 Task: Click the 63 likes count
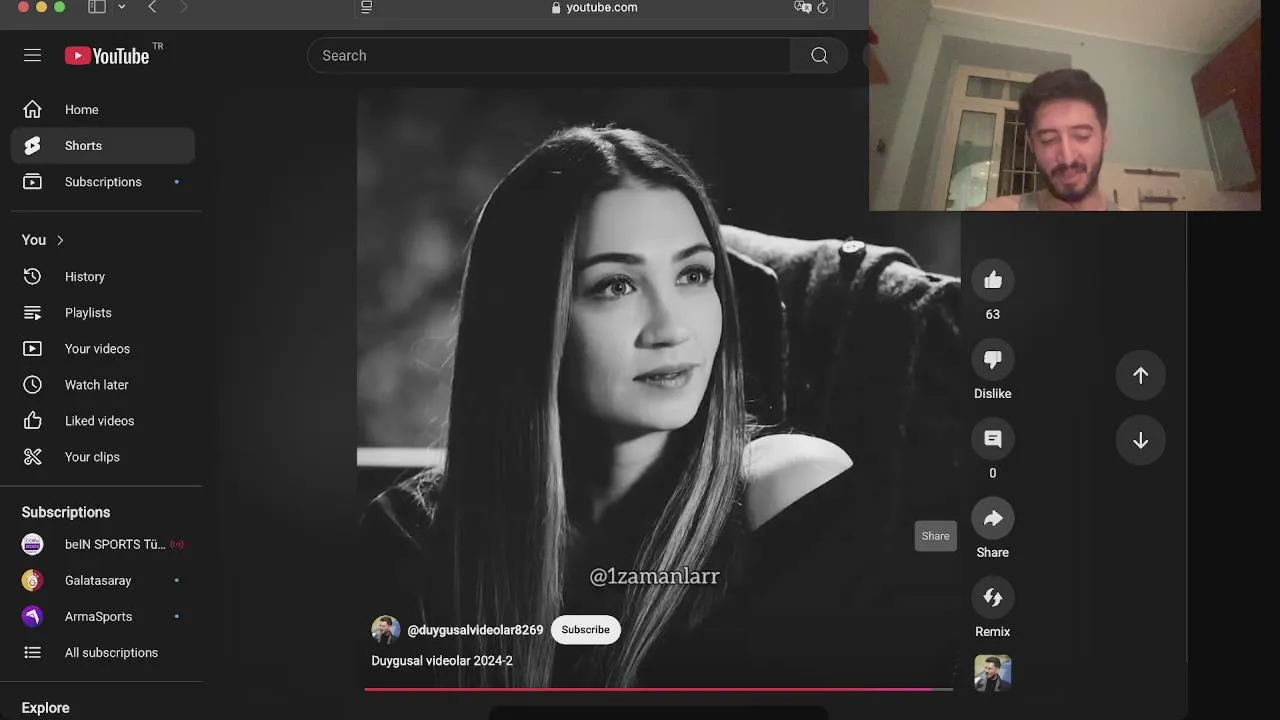(993, 314)
